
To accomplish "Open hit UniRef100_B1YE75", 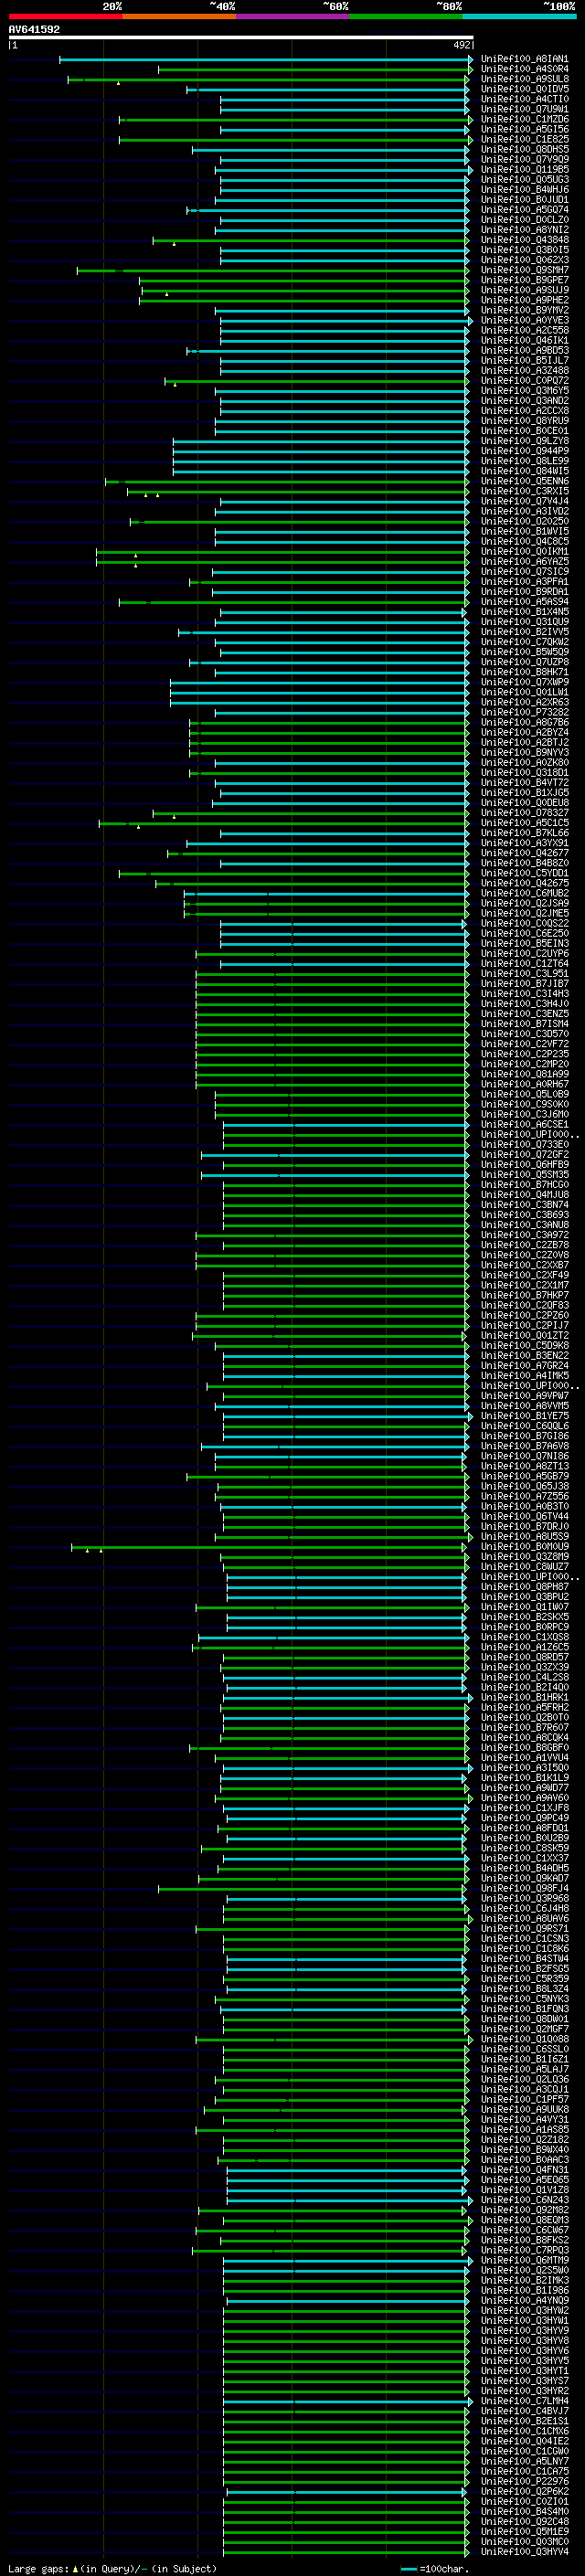I will pyautogui.click(x=524, y=1416).
